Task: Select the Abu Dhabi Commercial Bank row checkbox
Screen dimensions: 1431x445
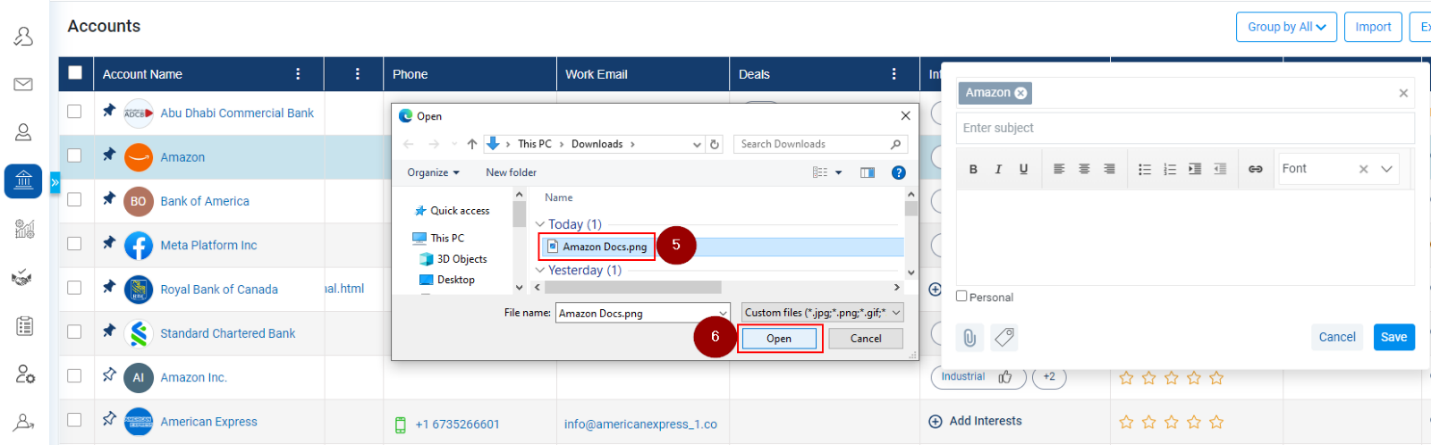Action: (x=75, y=112)
